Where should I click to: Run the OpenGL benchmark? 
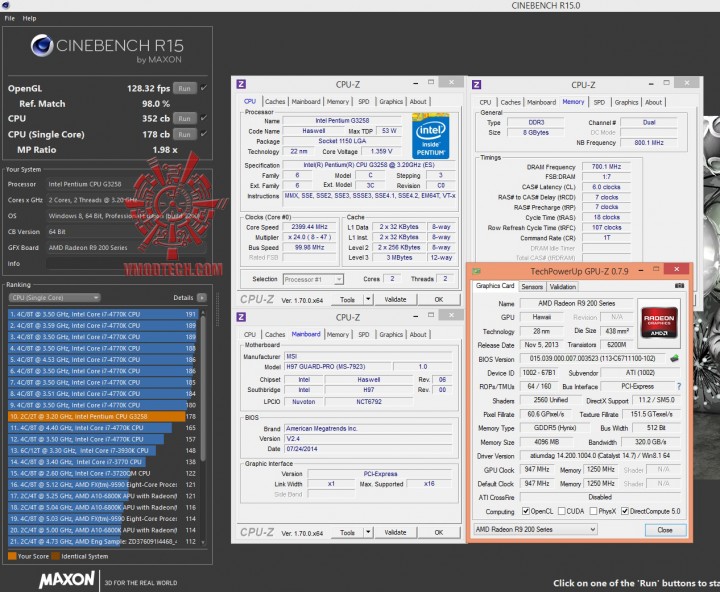[x=185, y=88]
